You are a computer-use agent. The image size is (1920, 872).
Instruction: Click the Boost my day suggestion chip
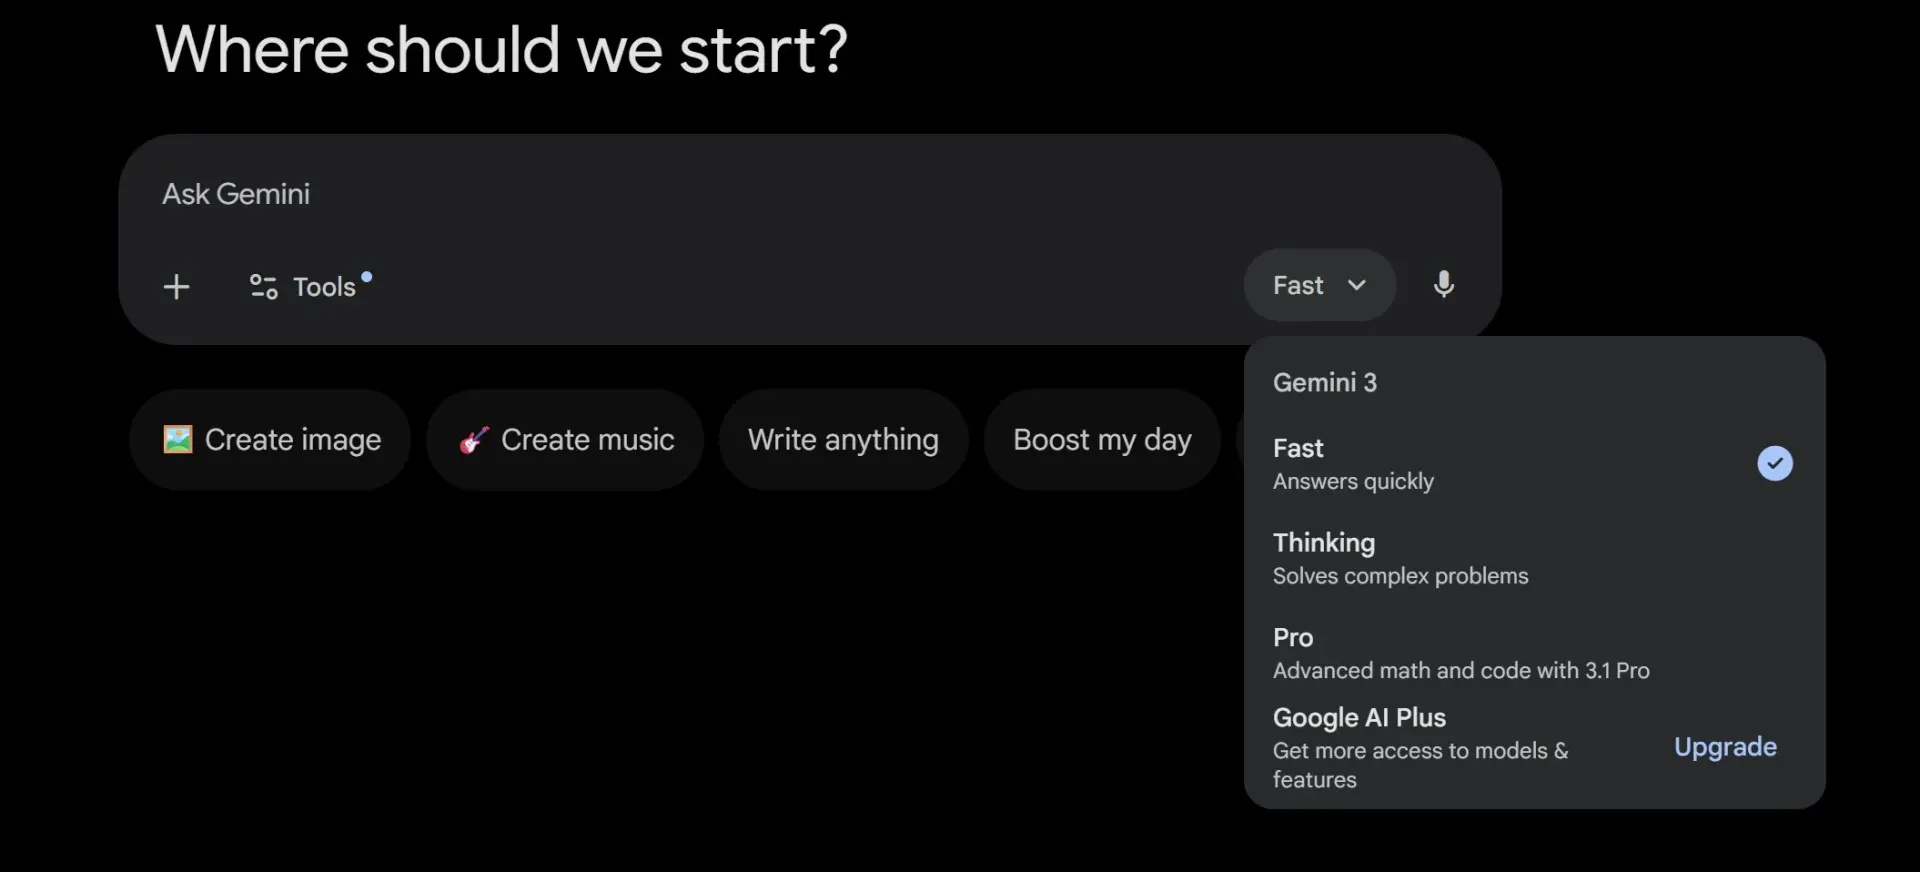1102,440
